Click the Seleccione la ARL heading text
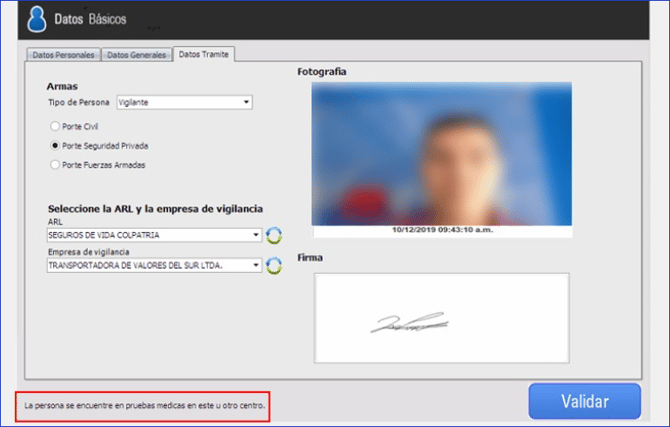670x427 pixels. pos(155,209)
